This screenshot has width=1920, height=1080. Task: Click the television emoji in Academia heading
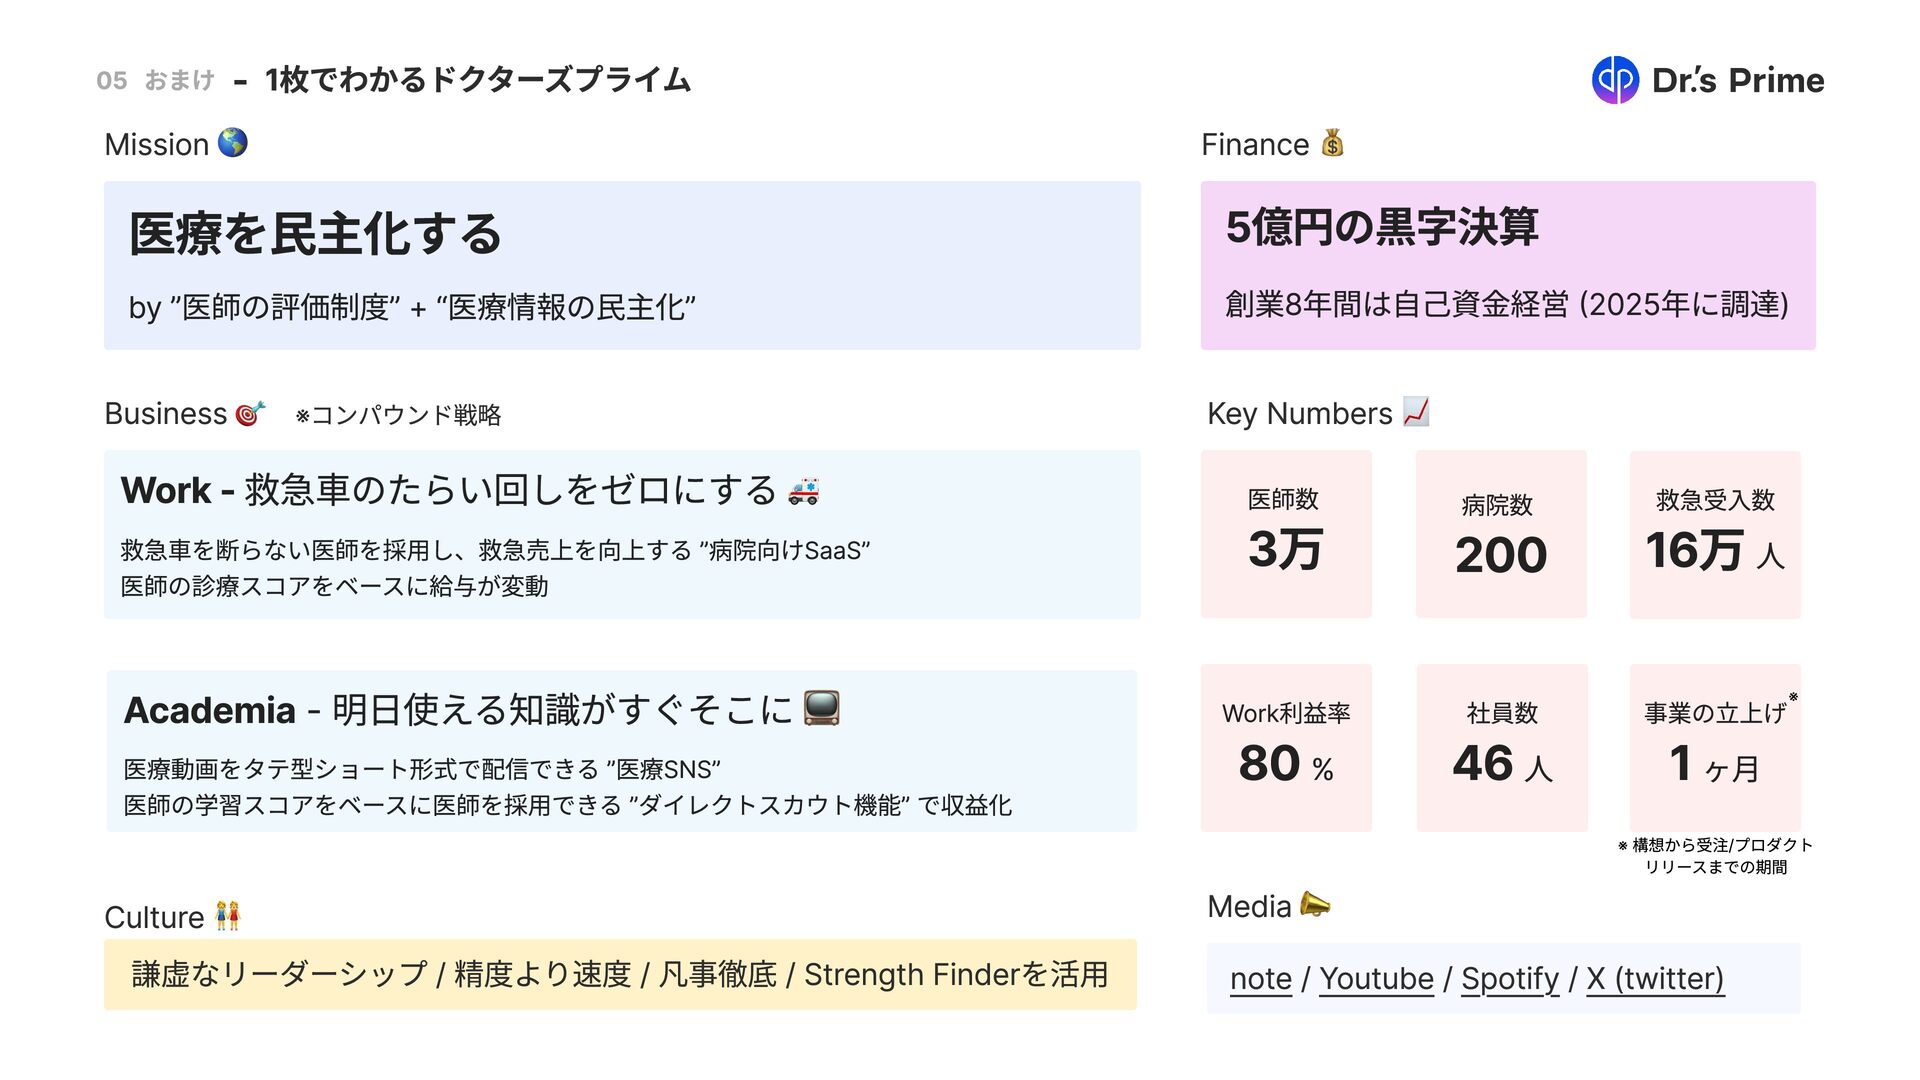pos(821,708)
